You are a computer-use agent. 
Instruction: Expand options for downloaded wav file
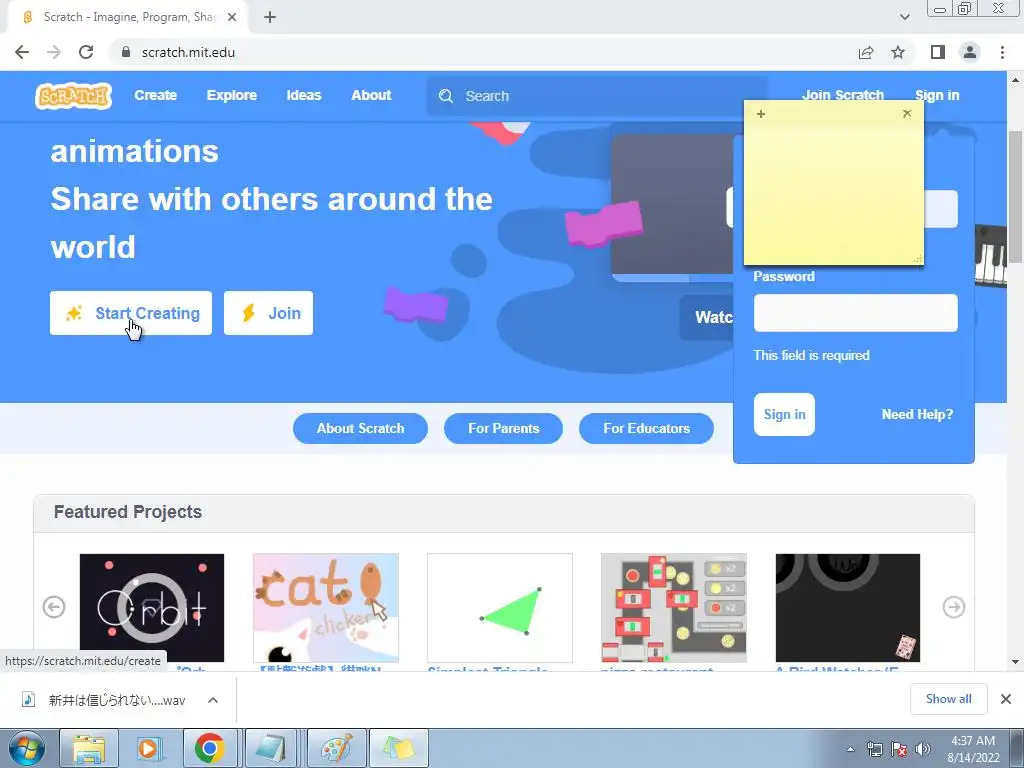coord(213,700)
